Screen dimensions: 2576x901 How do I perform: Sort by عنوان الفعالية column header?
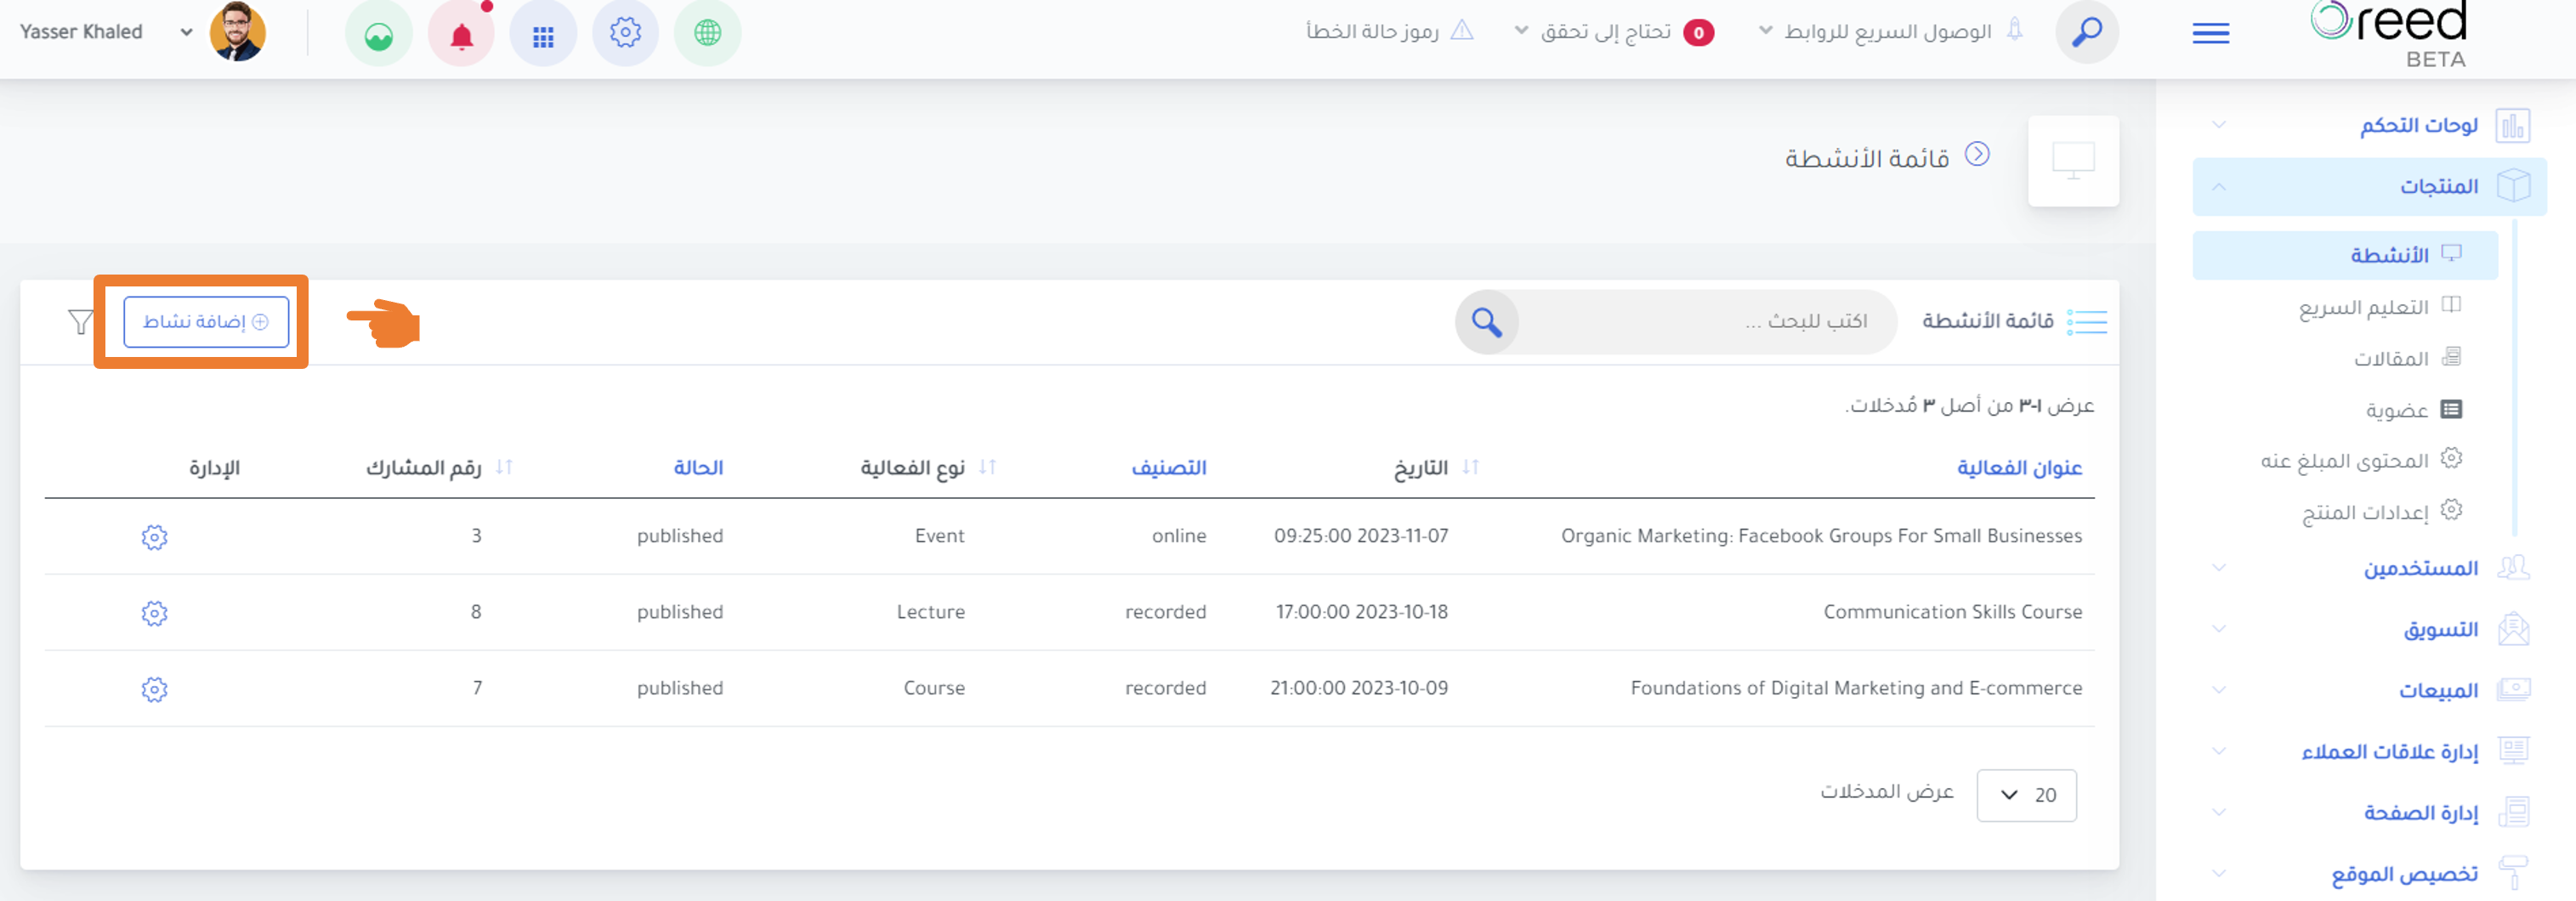coord(2019,467)
